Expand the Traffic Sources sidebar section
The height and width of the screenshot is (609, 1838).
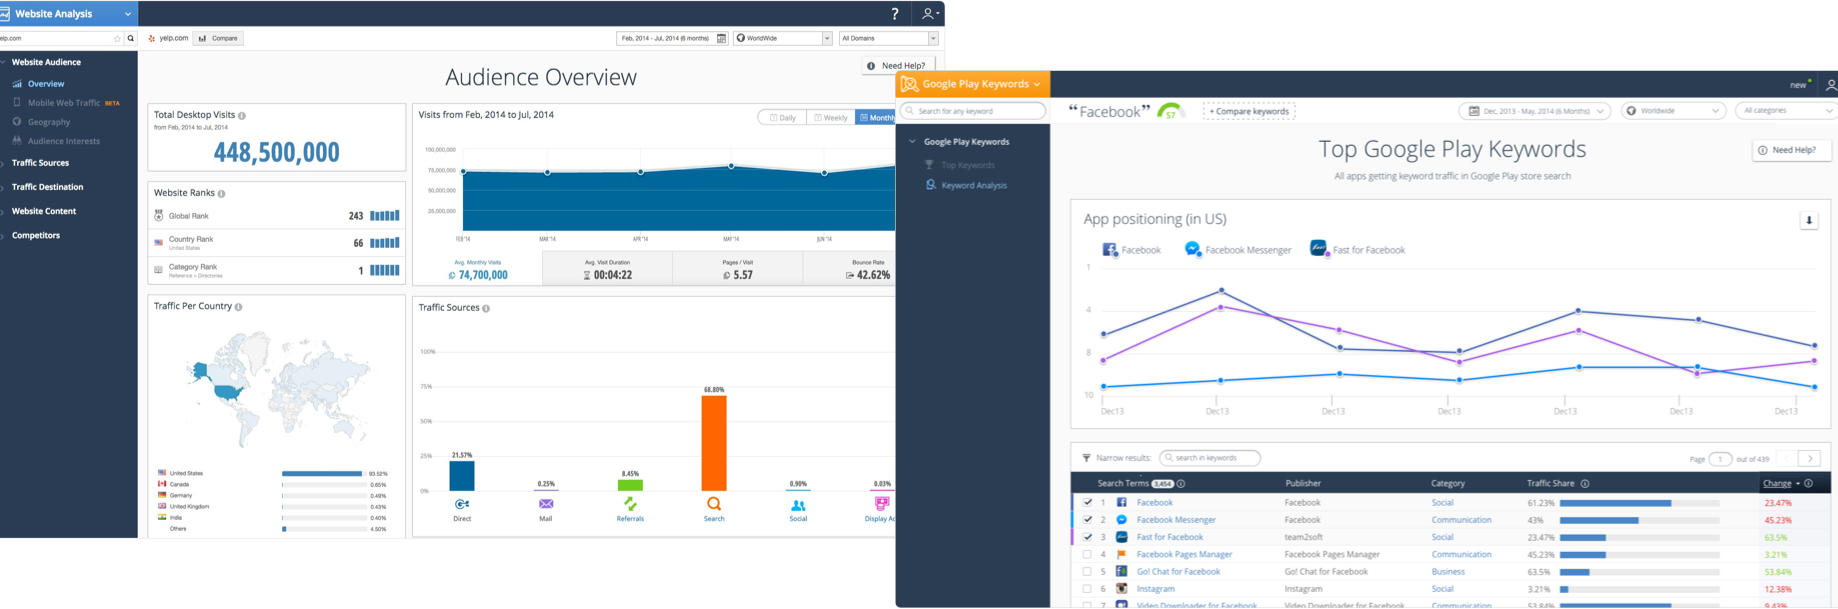41,163
